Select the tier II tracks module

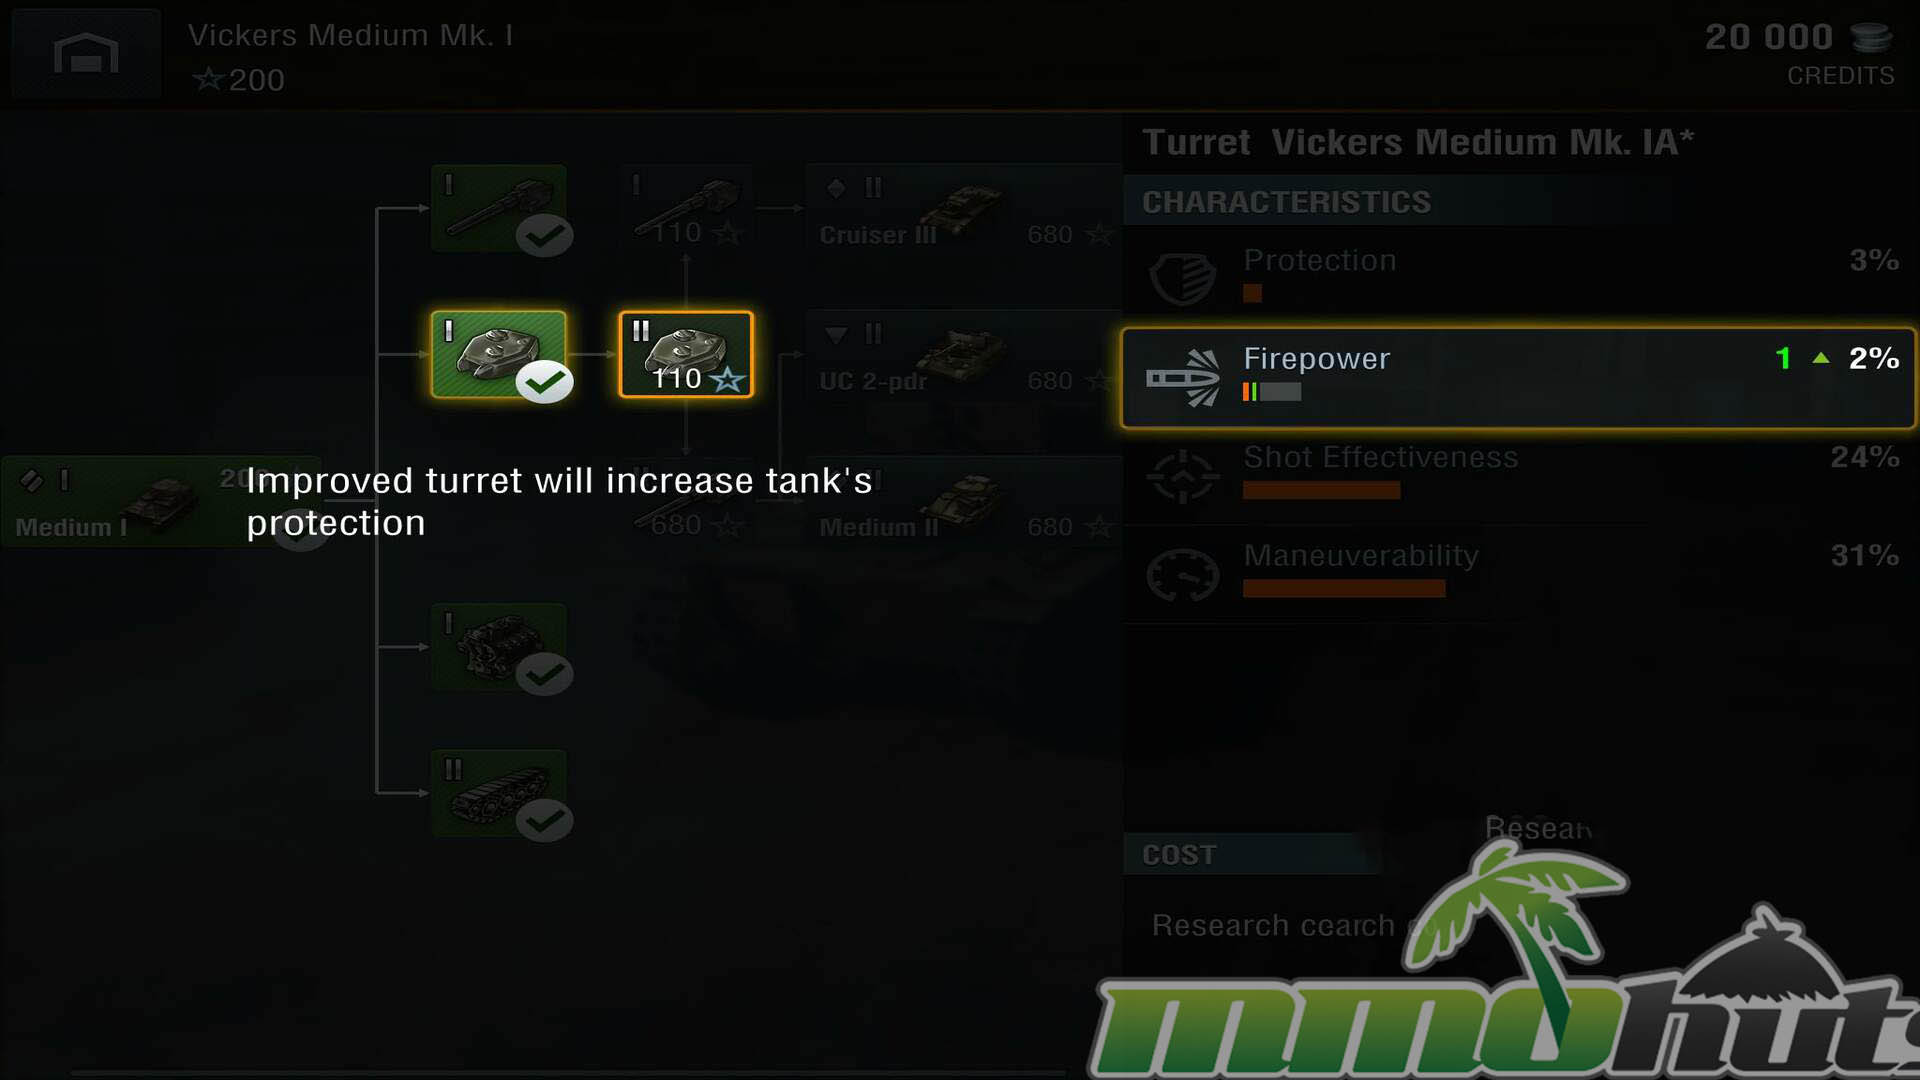[x=499, y=792]
